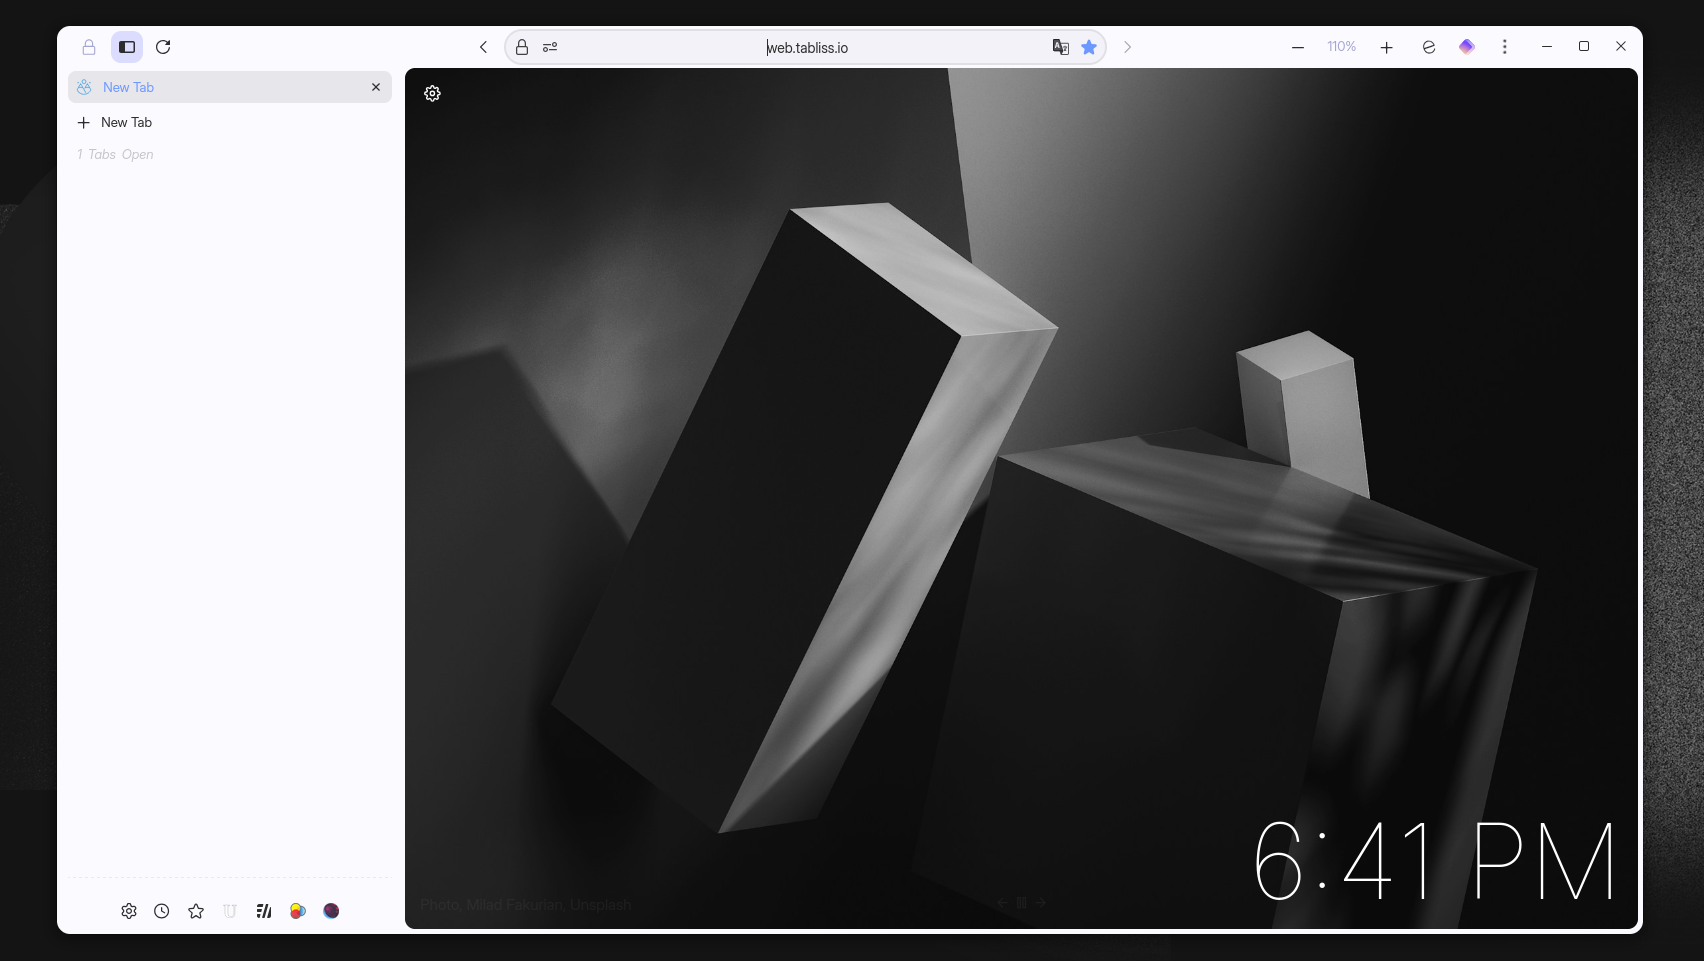The height and width of the screenshot is (961, 1704).
Task: Open bookmarks star icon in sidebar footer
Action: (x=196, y=911)
